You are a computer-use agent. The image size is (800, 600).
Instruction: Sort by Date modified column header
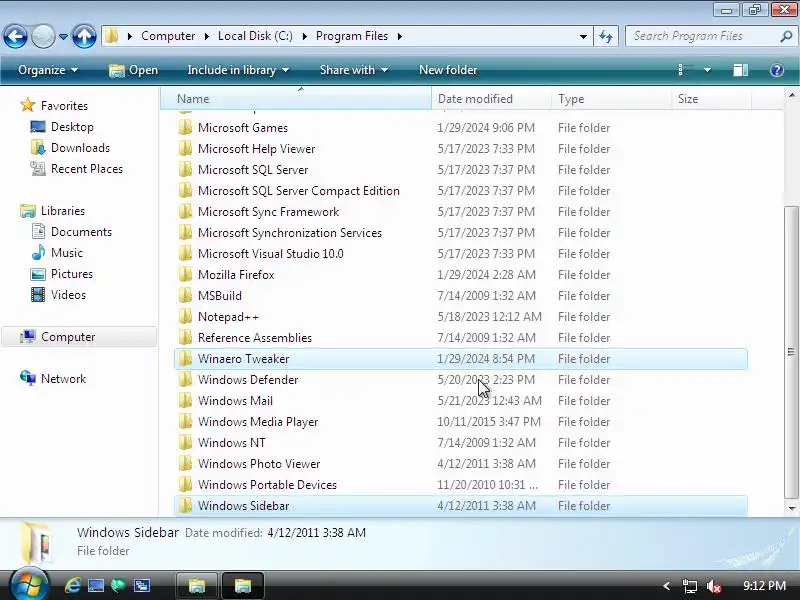click(491, 98)
